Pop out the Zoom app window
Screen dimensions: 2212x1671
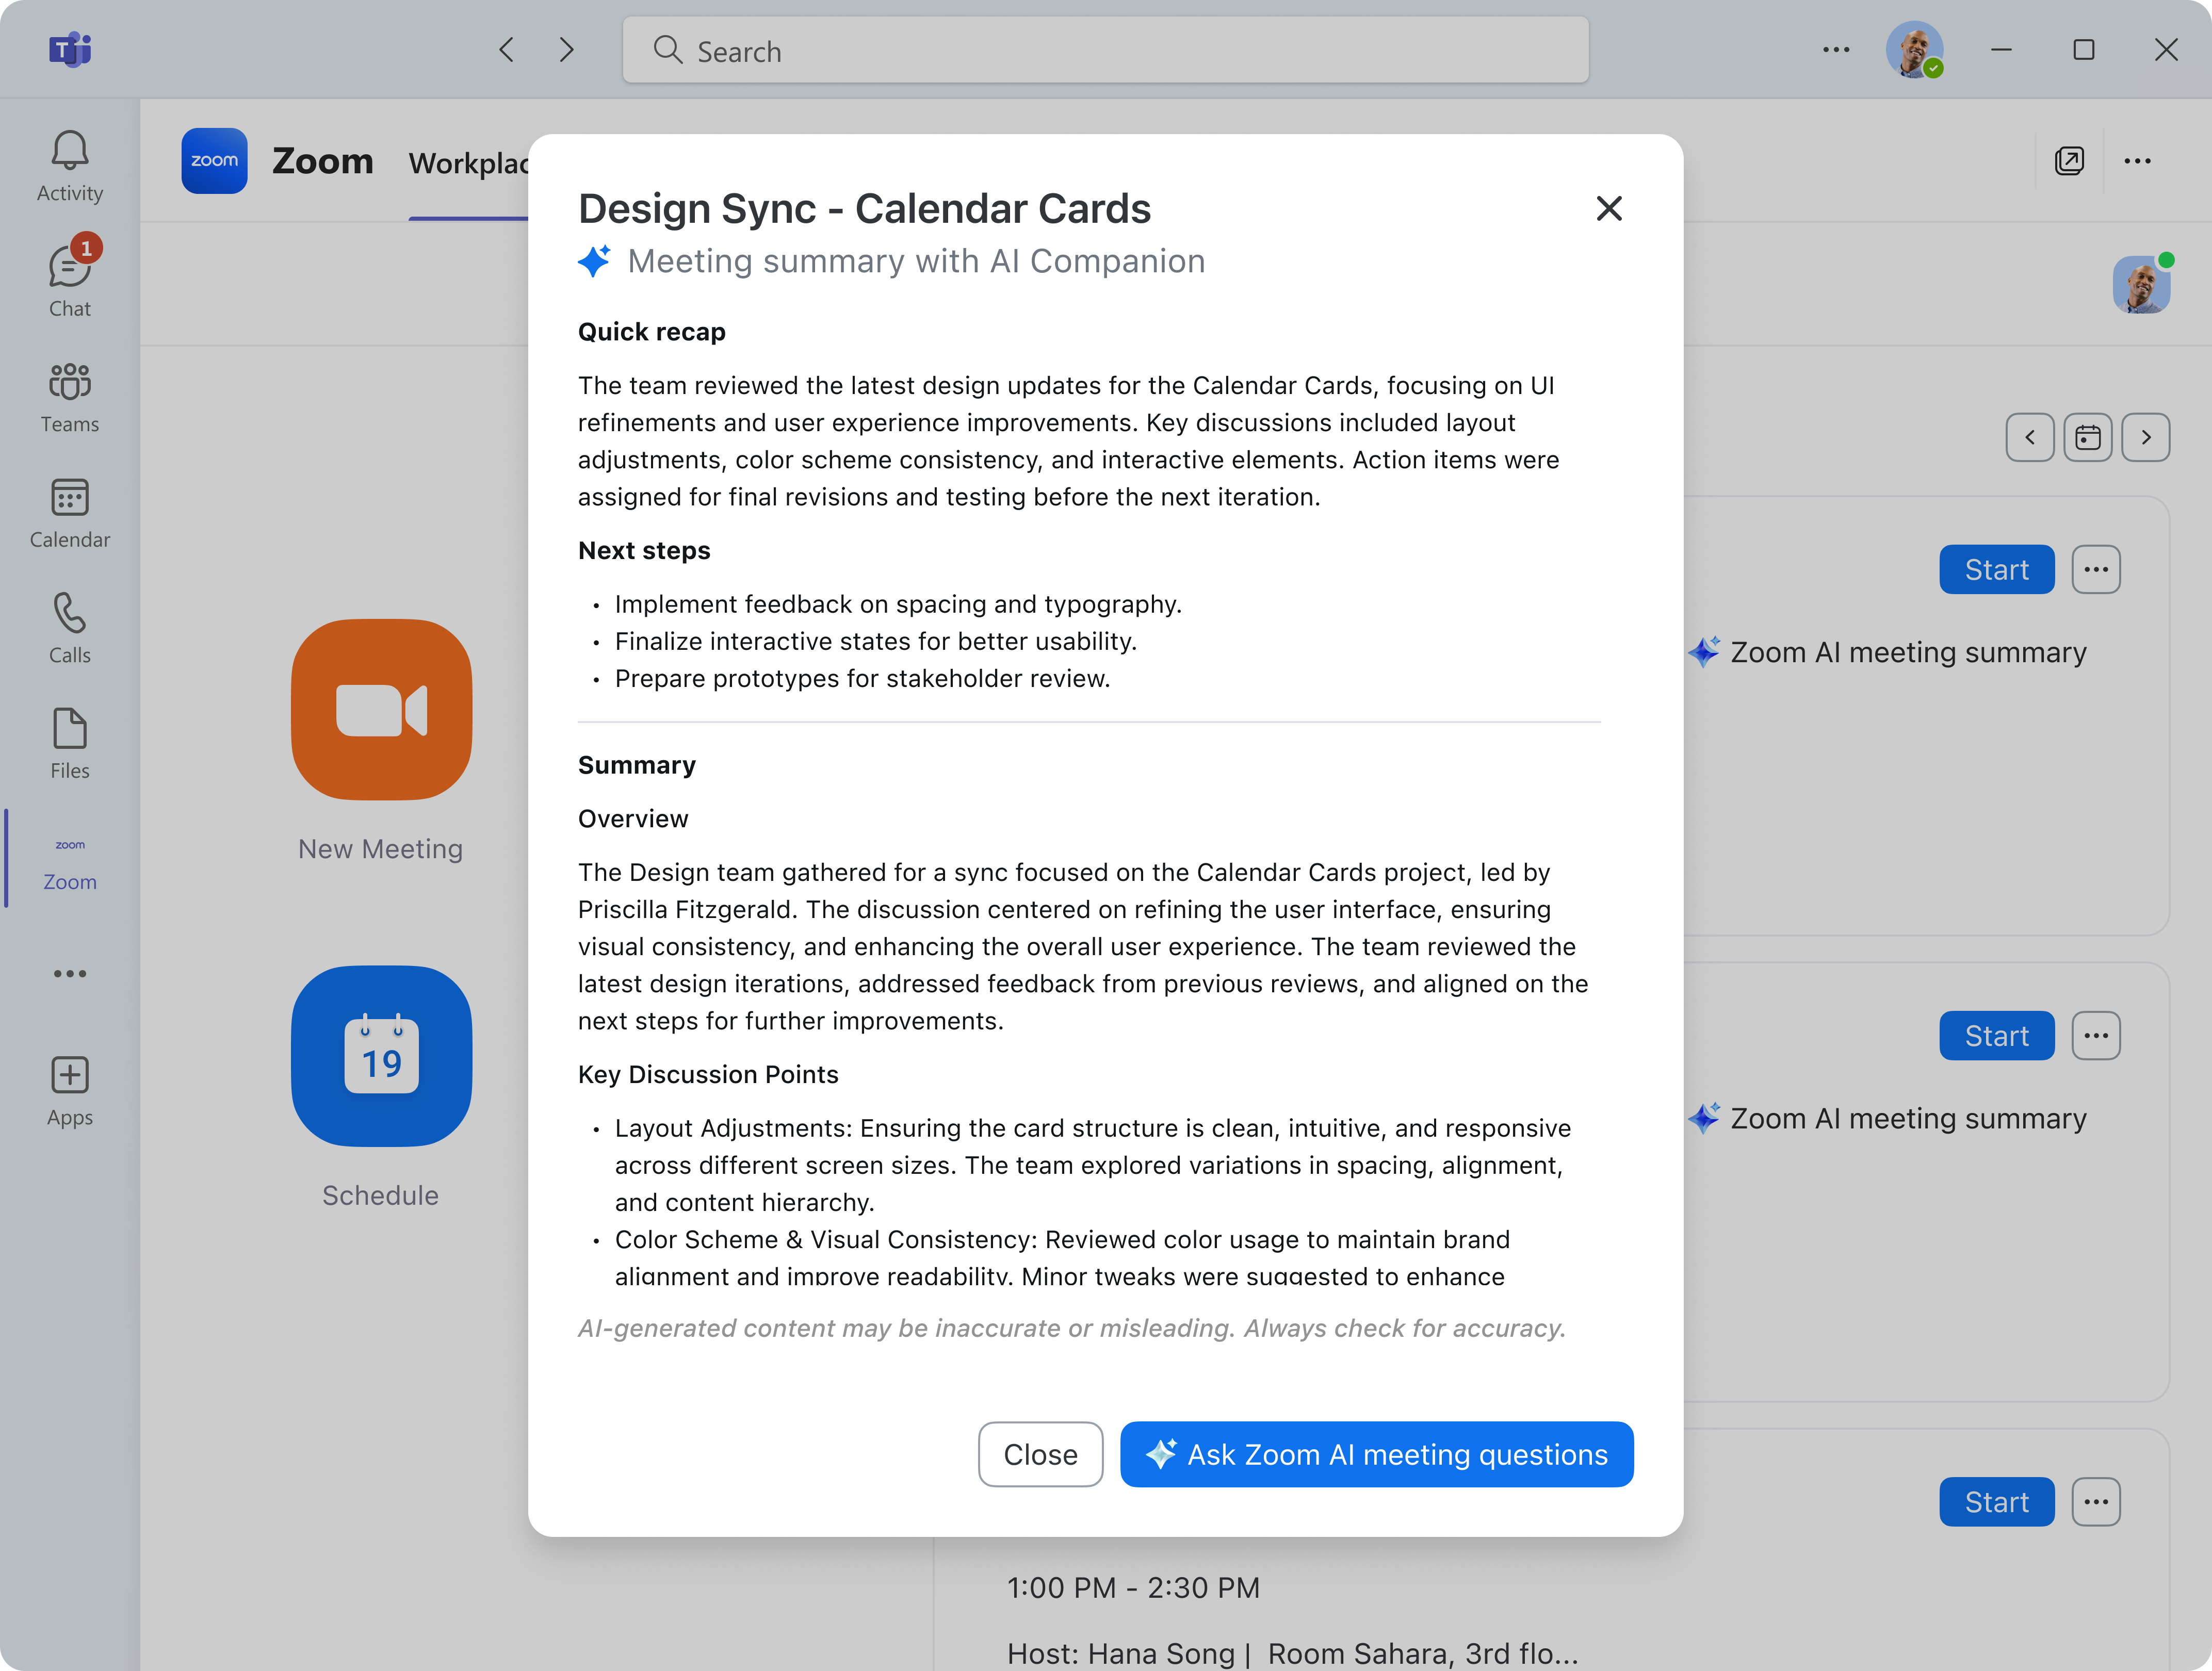point(2069,160)
